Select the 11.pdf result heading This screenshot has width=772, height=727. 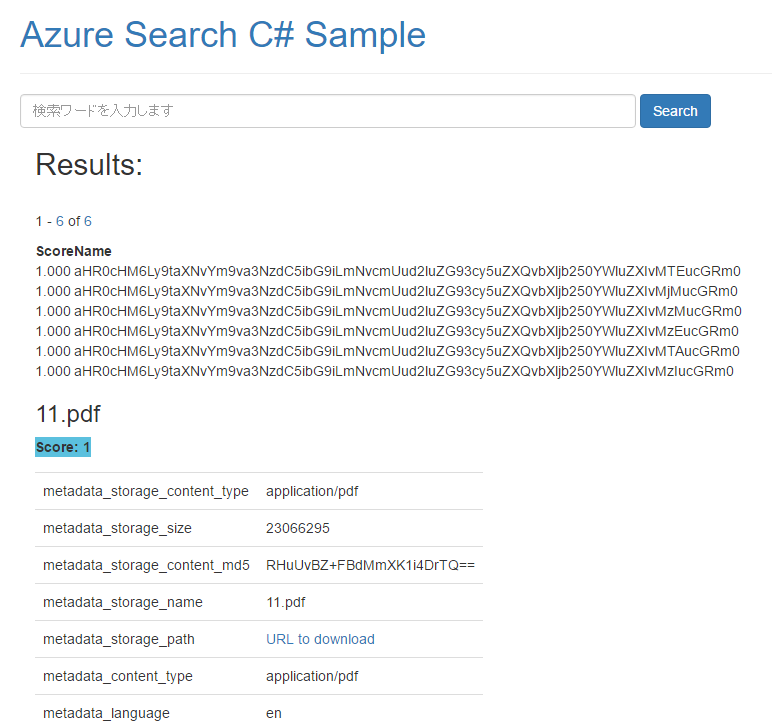[x=68, y=414]
